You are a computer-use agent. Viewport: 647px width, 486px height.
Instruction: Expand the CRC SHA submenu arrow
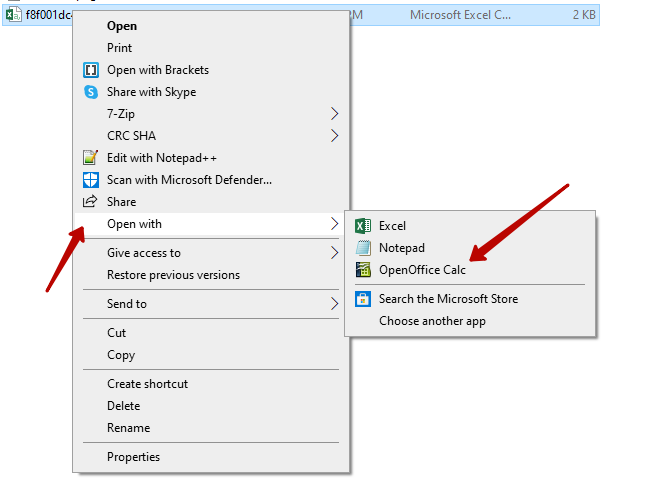coord(335,135)
